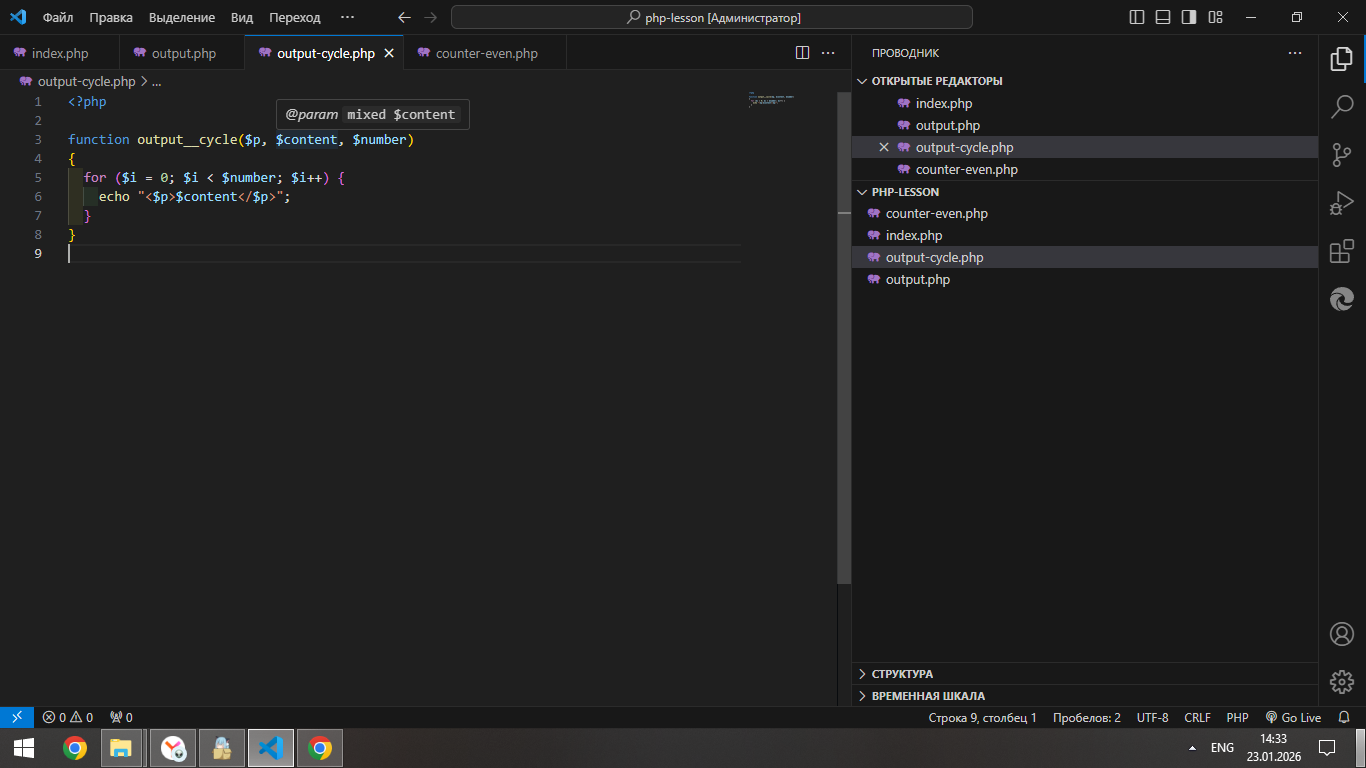Click the split editor right icon
Image resolution: width=1366 pixels, height=768 pixels.
(802, 53)
